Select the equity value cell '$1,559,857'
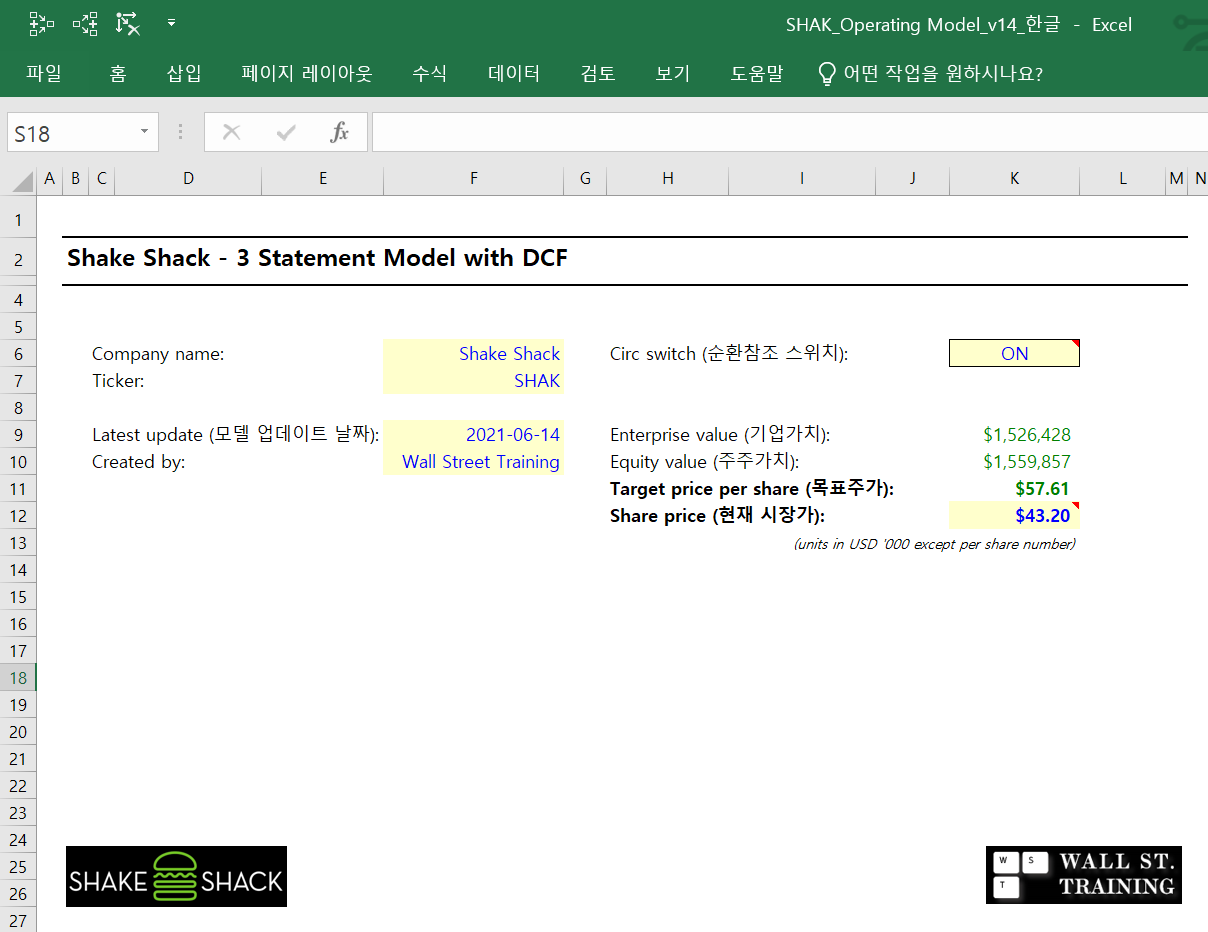The height and width of the screenshot is (932, 1208). pyautogui.click(x=1014, y=462)
